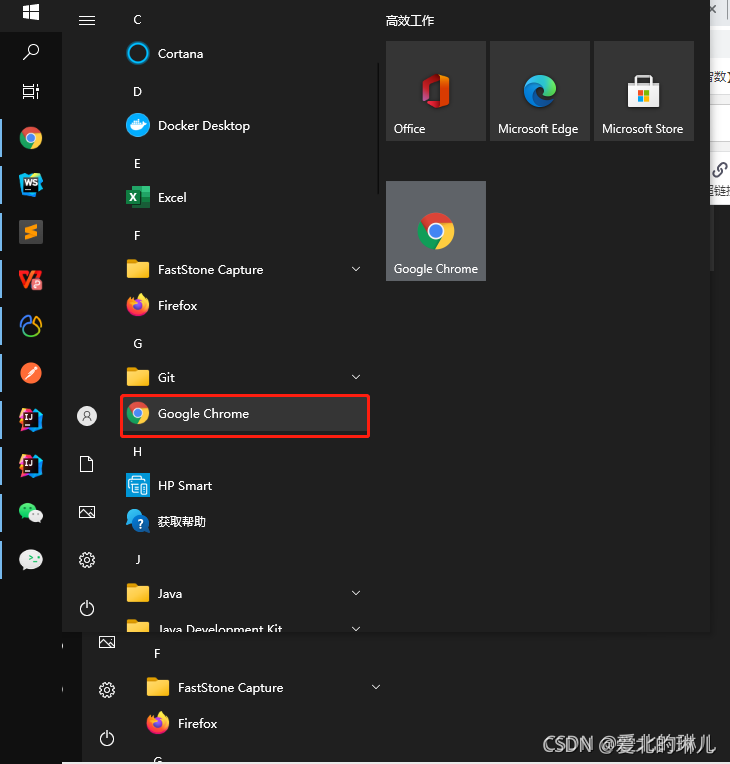Viewport: 730px width, 764px height.
Task: Open FastStone Capture folder in background window
Action: 215,688
